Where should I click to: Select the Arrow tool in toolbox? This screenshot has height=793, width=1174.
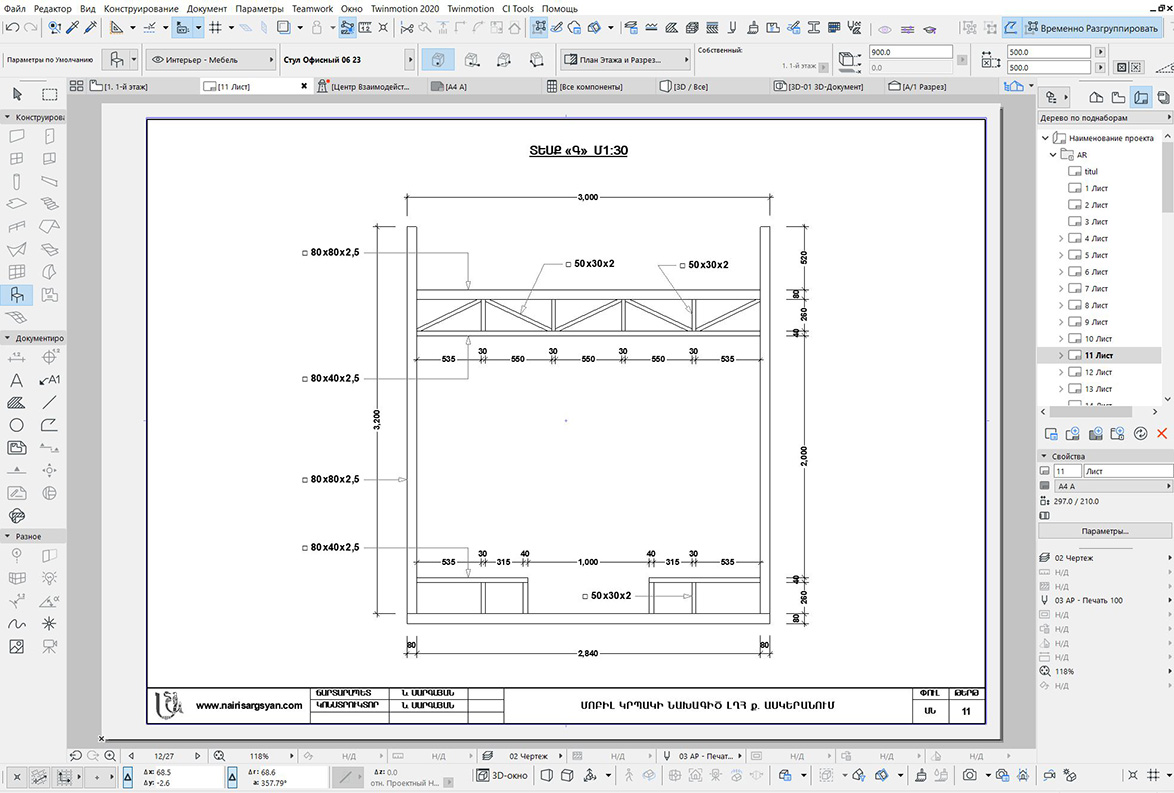[17, 94]
